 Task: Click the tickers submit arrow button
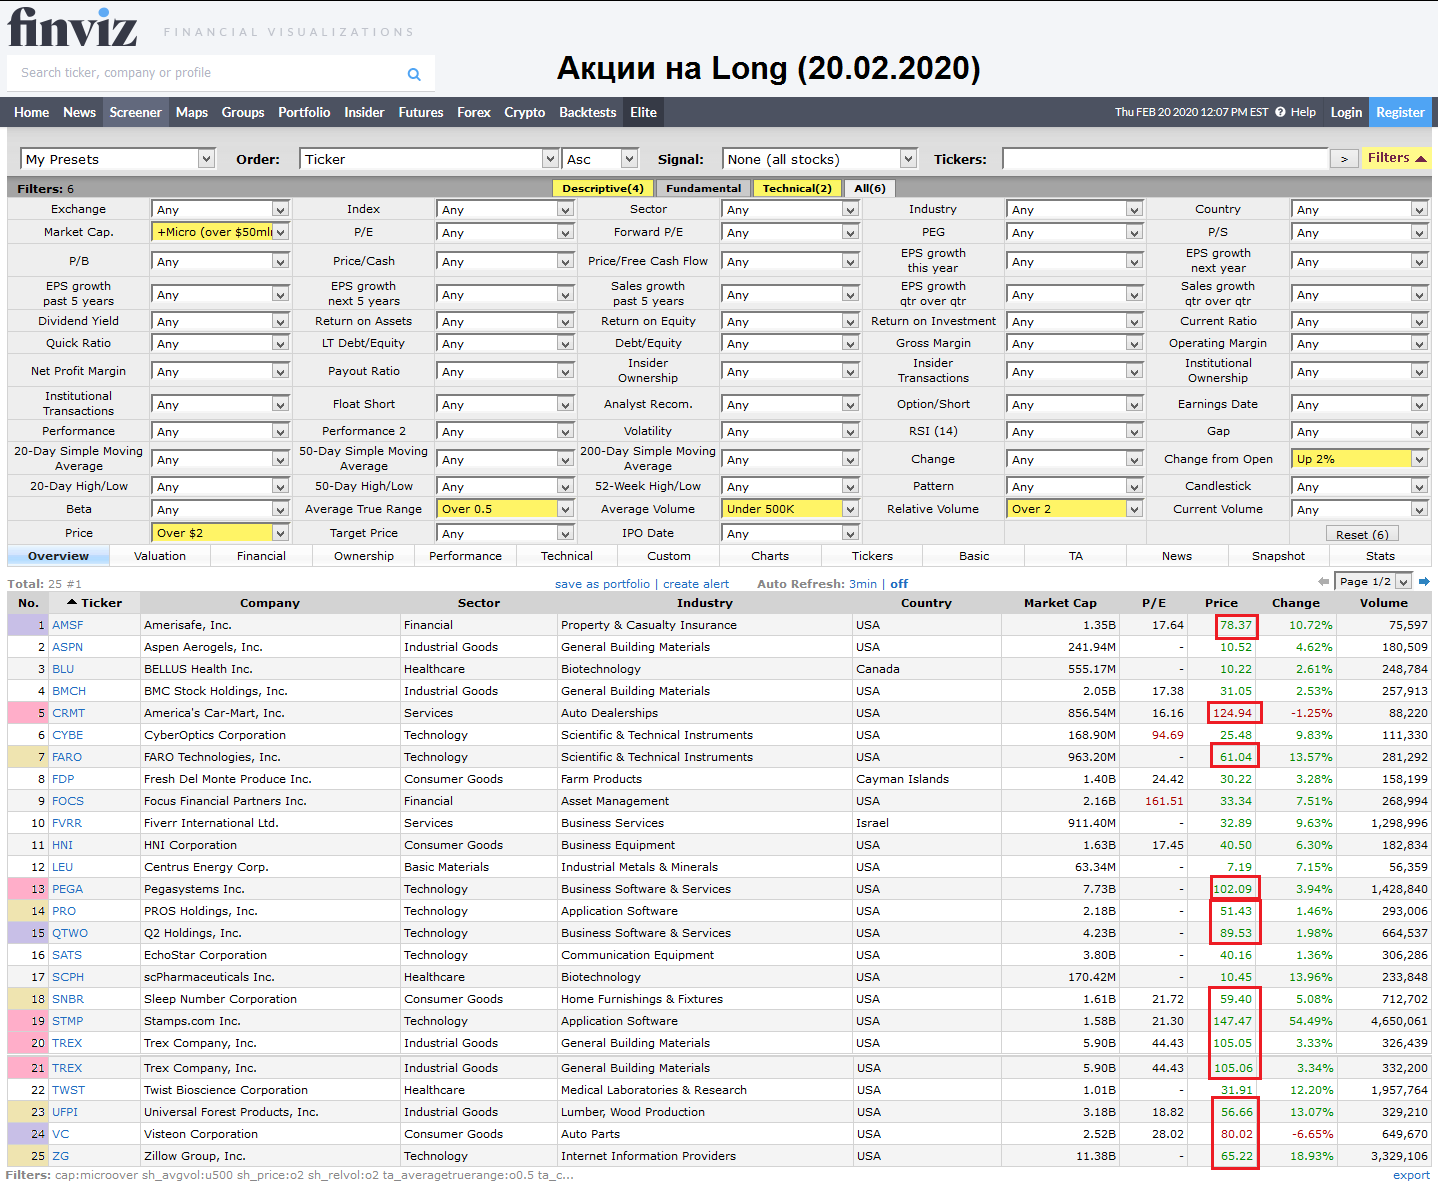pyautogui.click(x=1344, y=159)
